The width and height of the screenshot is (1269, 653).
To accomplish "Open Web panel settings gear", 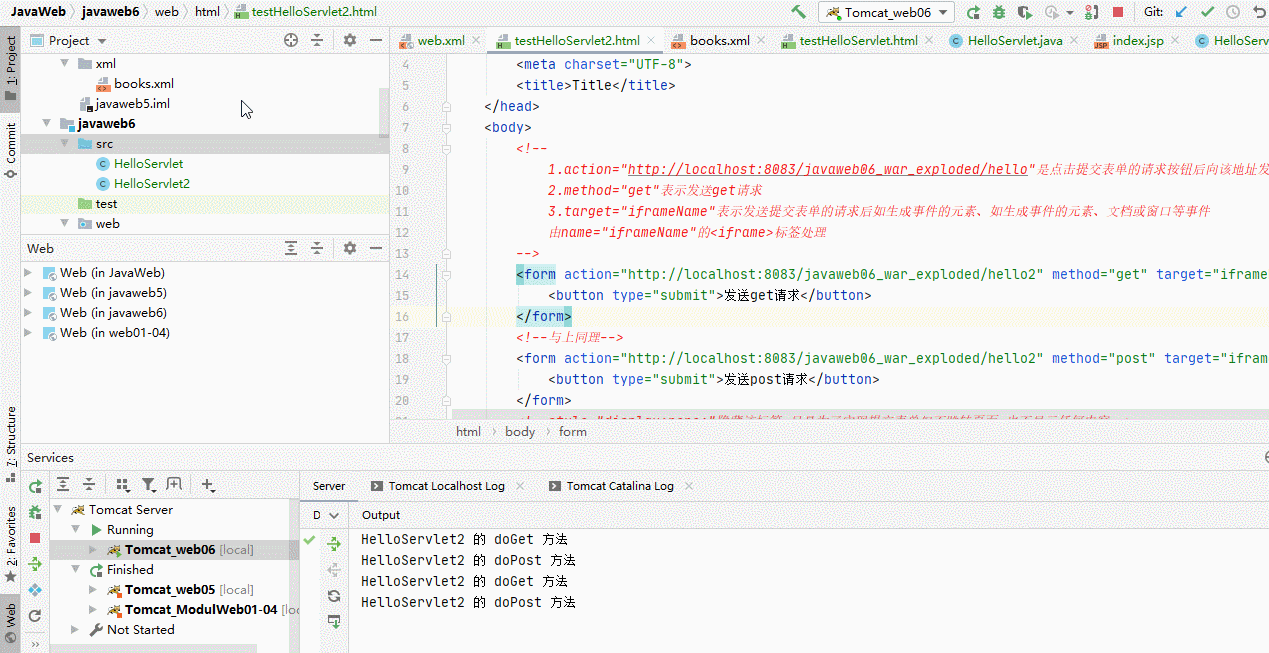I will click(350, 248).
